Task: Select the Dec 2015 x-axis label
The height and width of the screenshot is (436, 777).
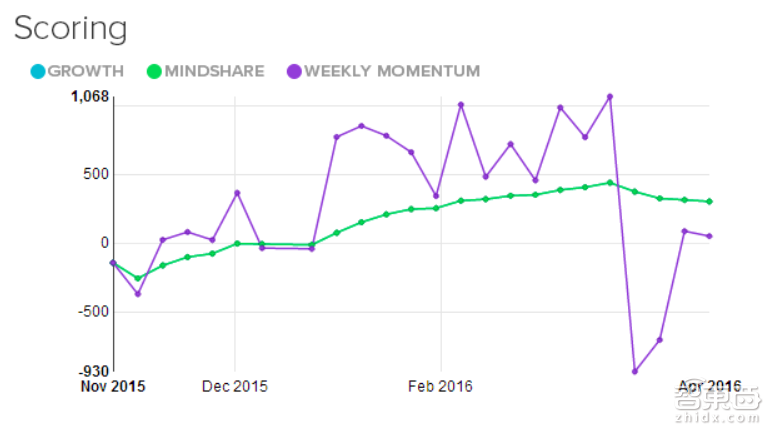Action: tap(235, 386)
